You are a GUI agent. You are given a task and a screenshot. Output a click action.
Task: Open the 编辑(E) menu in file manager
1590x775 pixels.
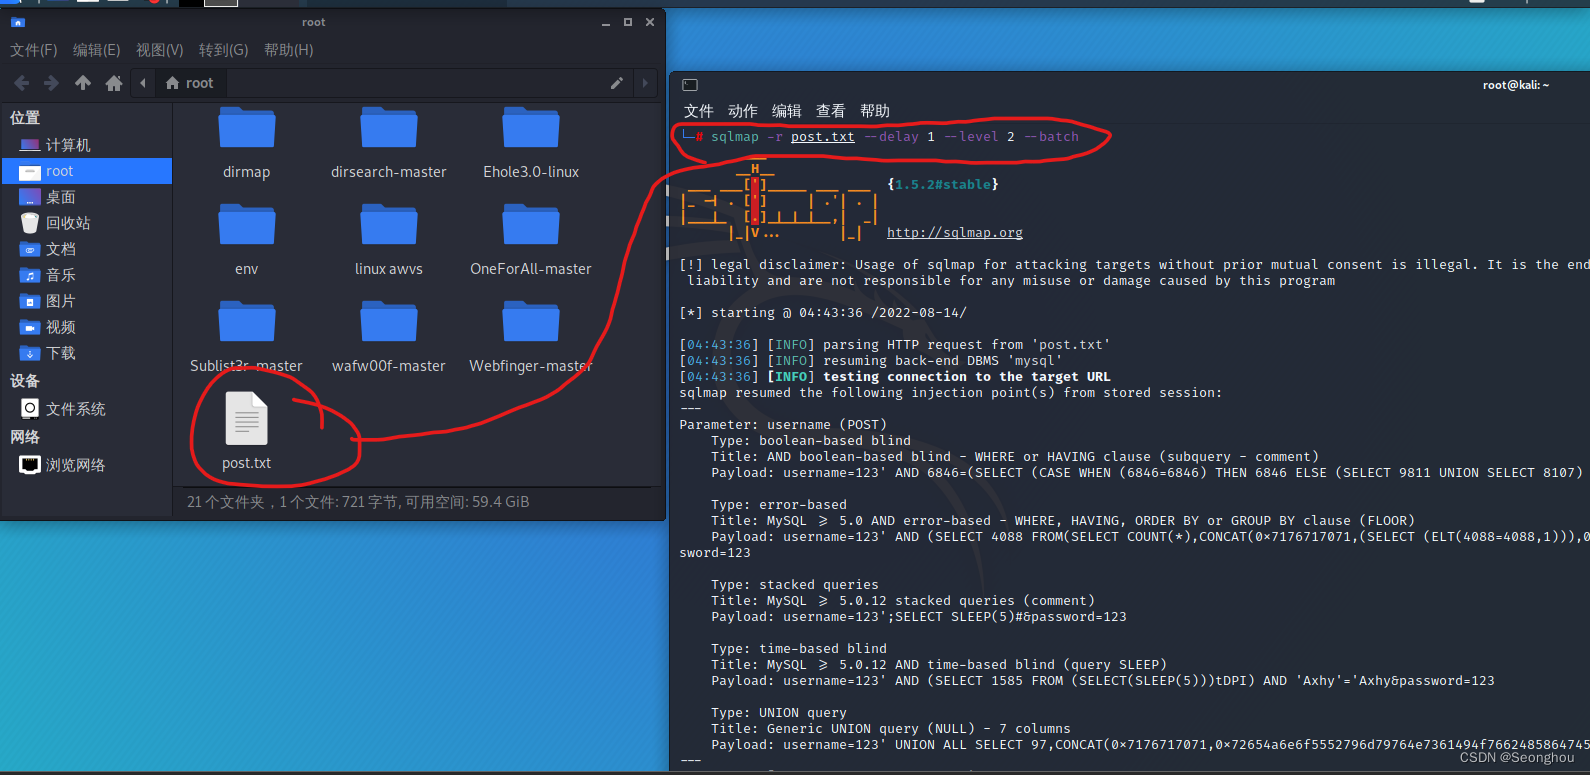click(96, 50)
